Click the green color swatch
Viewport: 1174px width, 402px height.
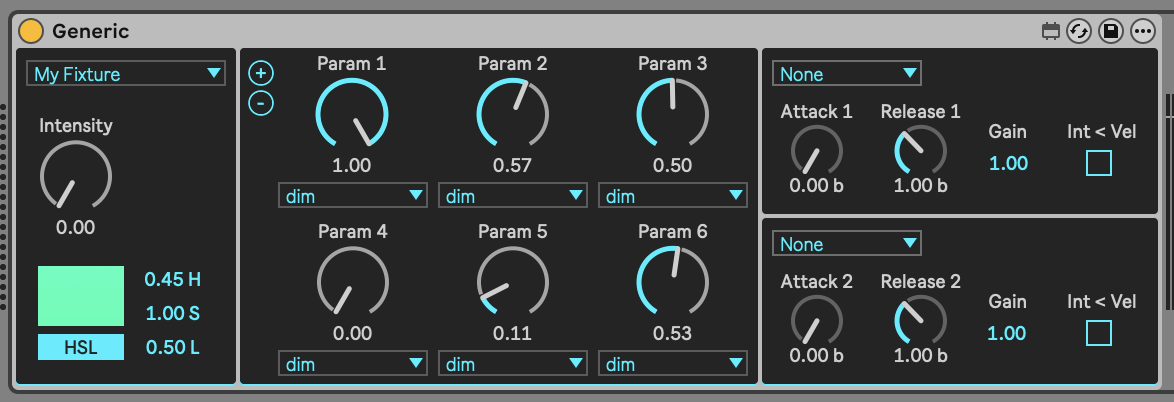81,295
